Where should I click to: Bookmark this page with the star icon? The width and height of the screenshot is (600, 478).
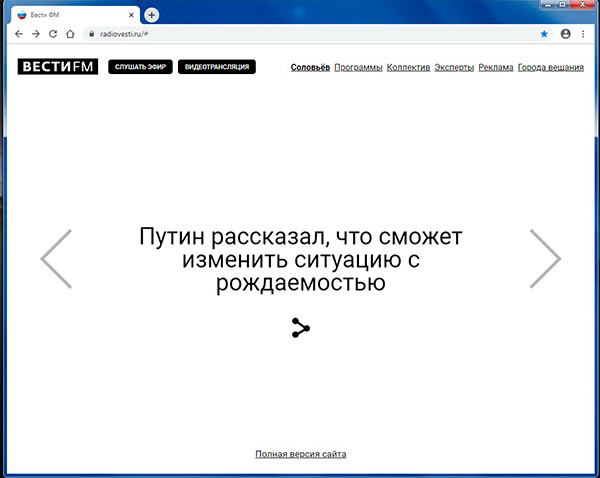pos(544,33)
